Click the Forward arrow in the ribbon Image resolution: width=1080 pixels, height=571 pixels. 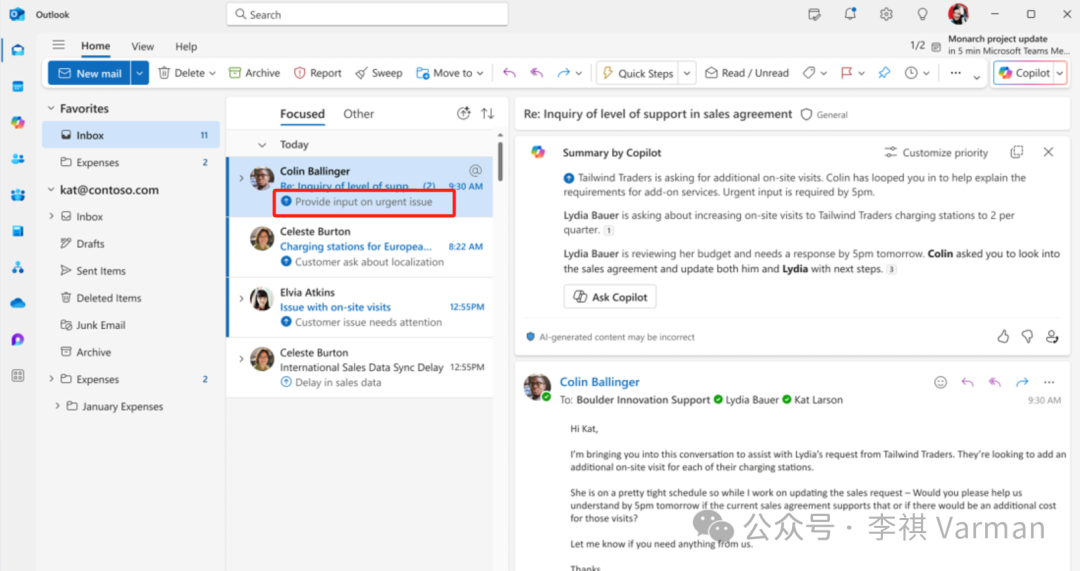click(563, 73)
